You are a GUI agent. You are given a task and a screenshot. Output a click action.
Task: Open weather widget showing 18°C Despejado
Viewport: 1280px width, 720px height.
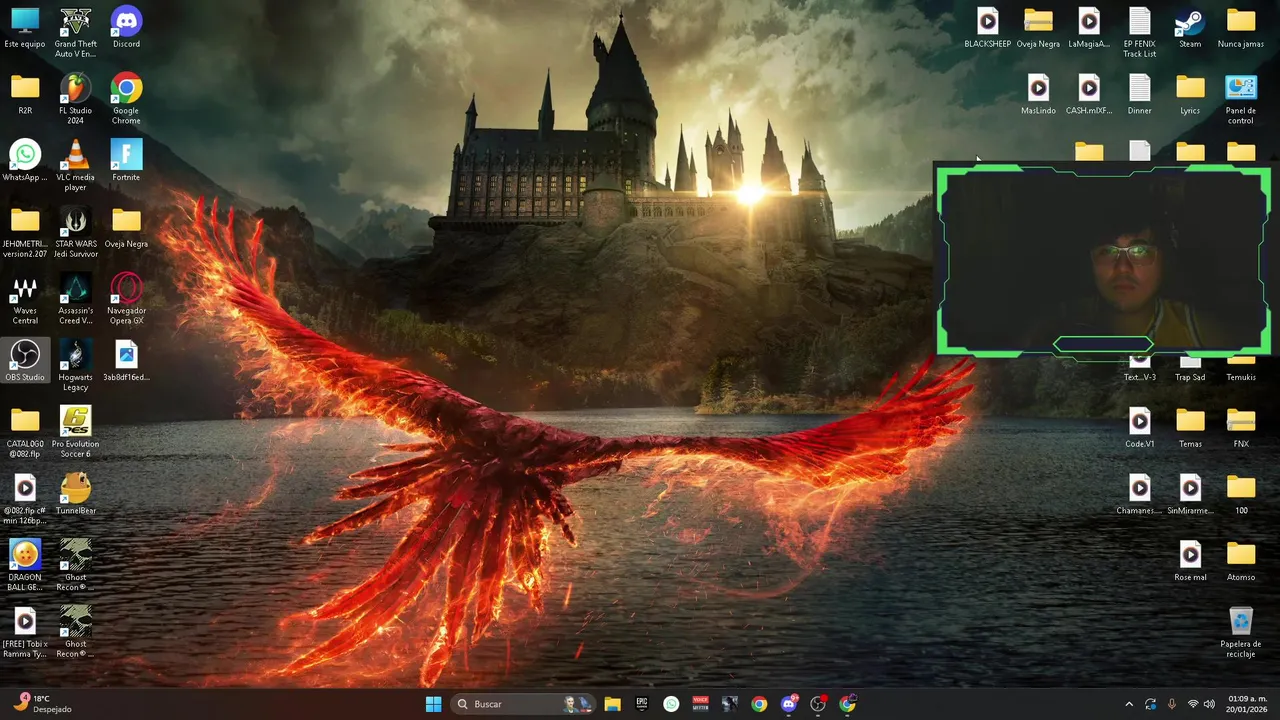click(x=43, y=704)
